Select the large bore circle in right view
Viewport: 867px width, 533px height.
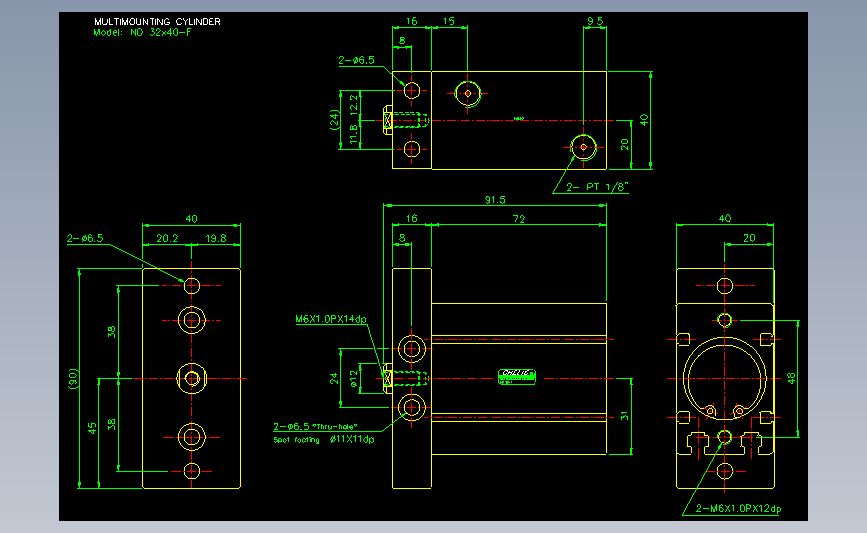[724, 379]
